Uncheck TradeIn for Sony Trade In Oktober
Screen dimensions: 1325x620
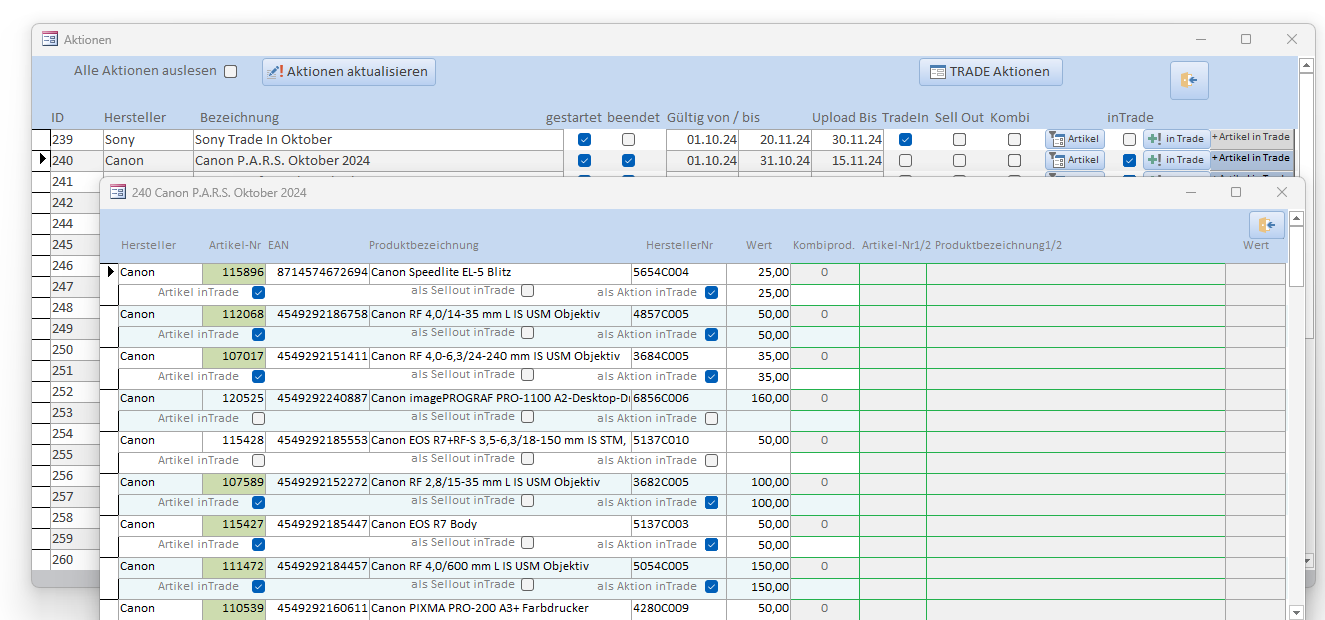click(906, 140)
